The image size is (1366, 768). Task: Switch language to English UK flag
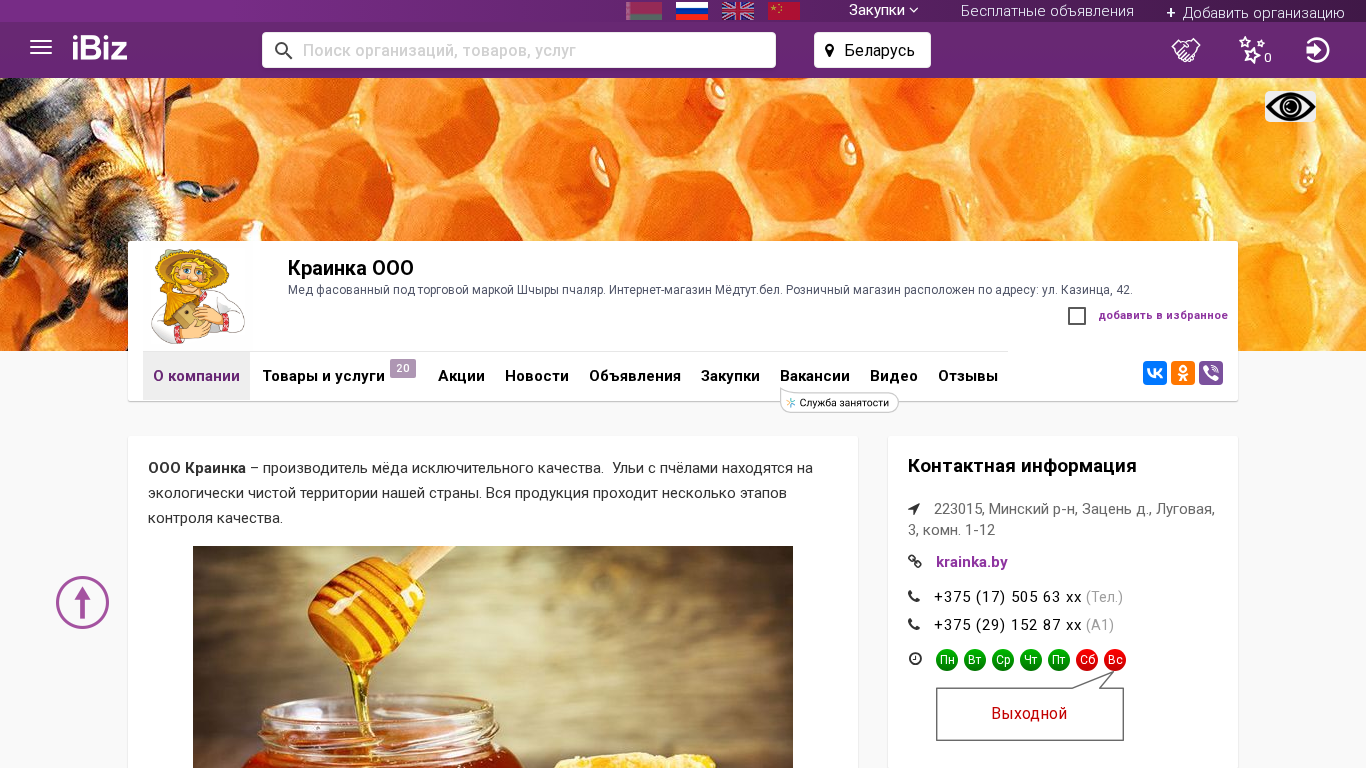pyautogui.click(x=738, y=11)
